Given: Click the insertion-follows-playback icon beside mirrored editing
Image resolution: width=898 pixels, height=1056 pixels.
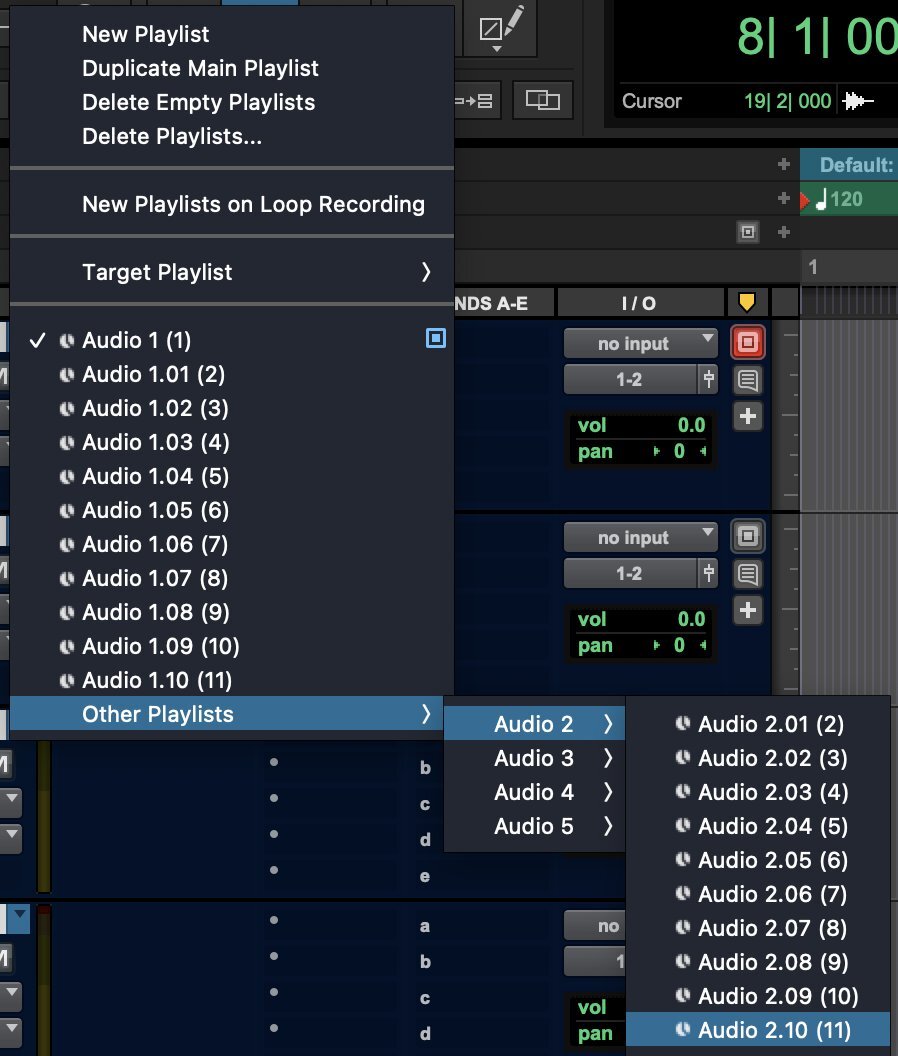Looking at the screenshot, I should tap(478, 100).
